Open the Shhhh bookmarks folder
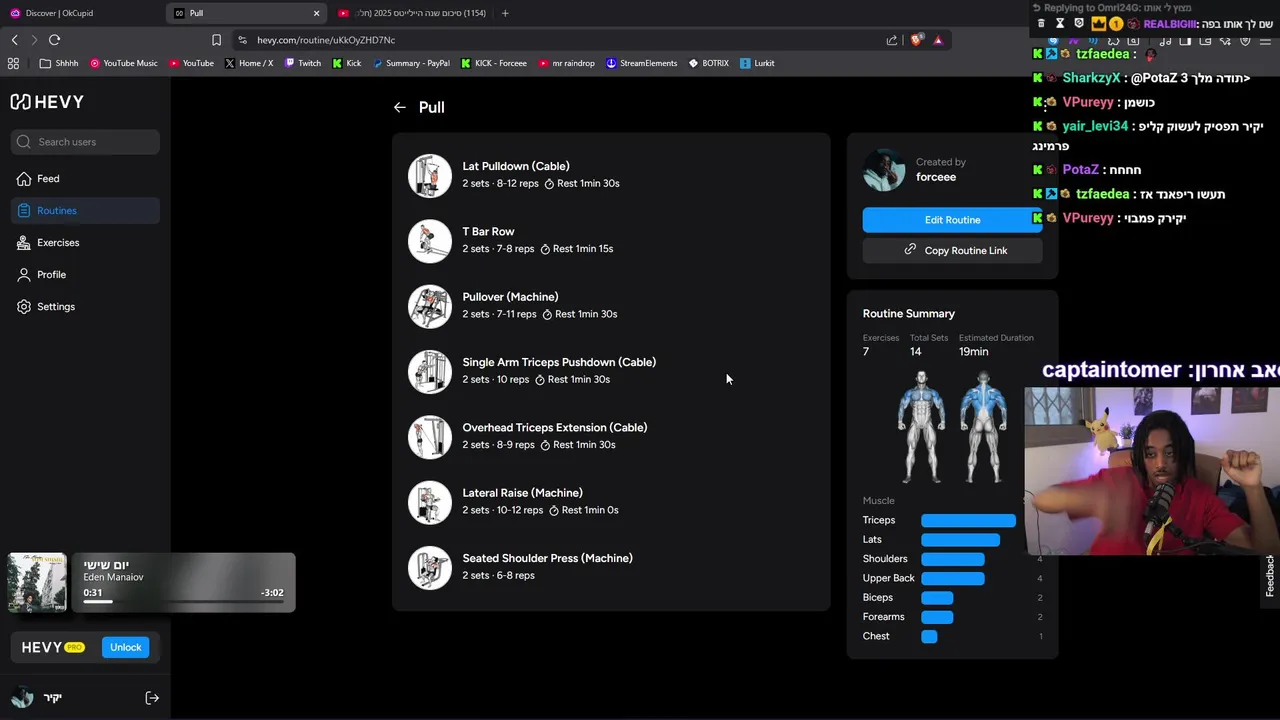Viewport: 1280px width, 720px height. pos(59,63)
